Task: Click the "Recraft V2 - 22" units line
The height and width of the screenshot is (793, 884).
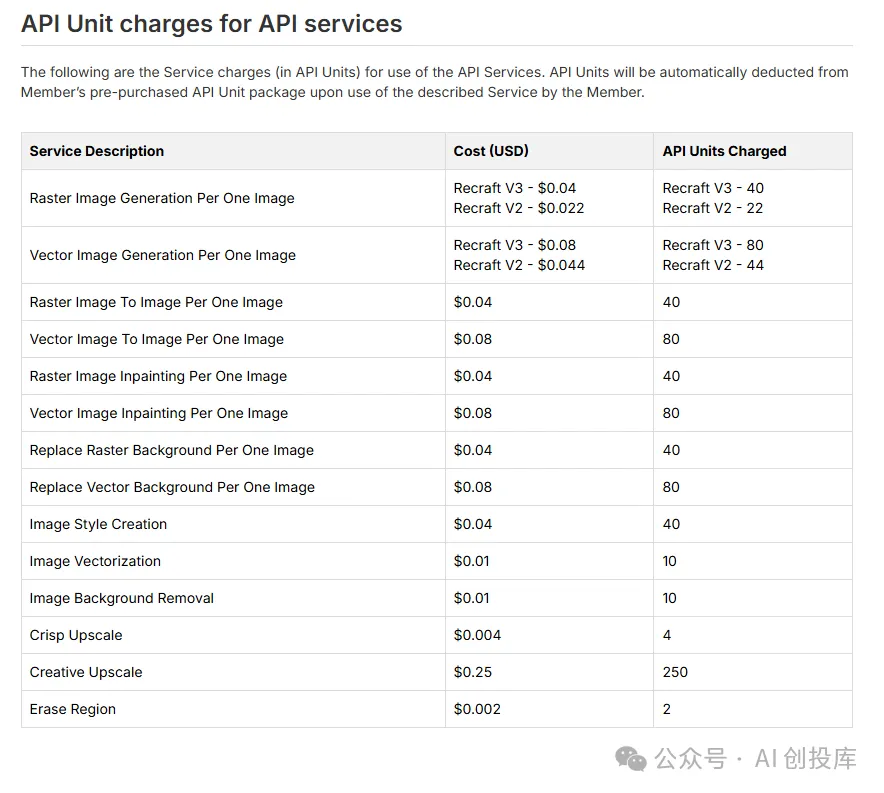Action: click(x=713, y=209)
